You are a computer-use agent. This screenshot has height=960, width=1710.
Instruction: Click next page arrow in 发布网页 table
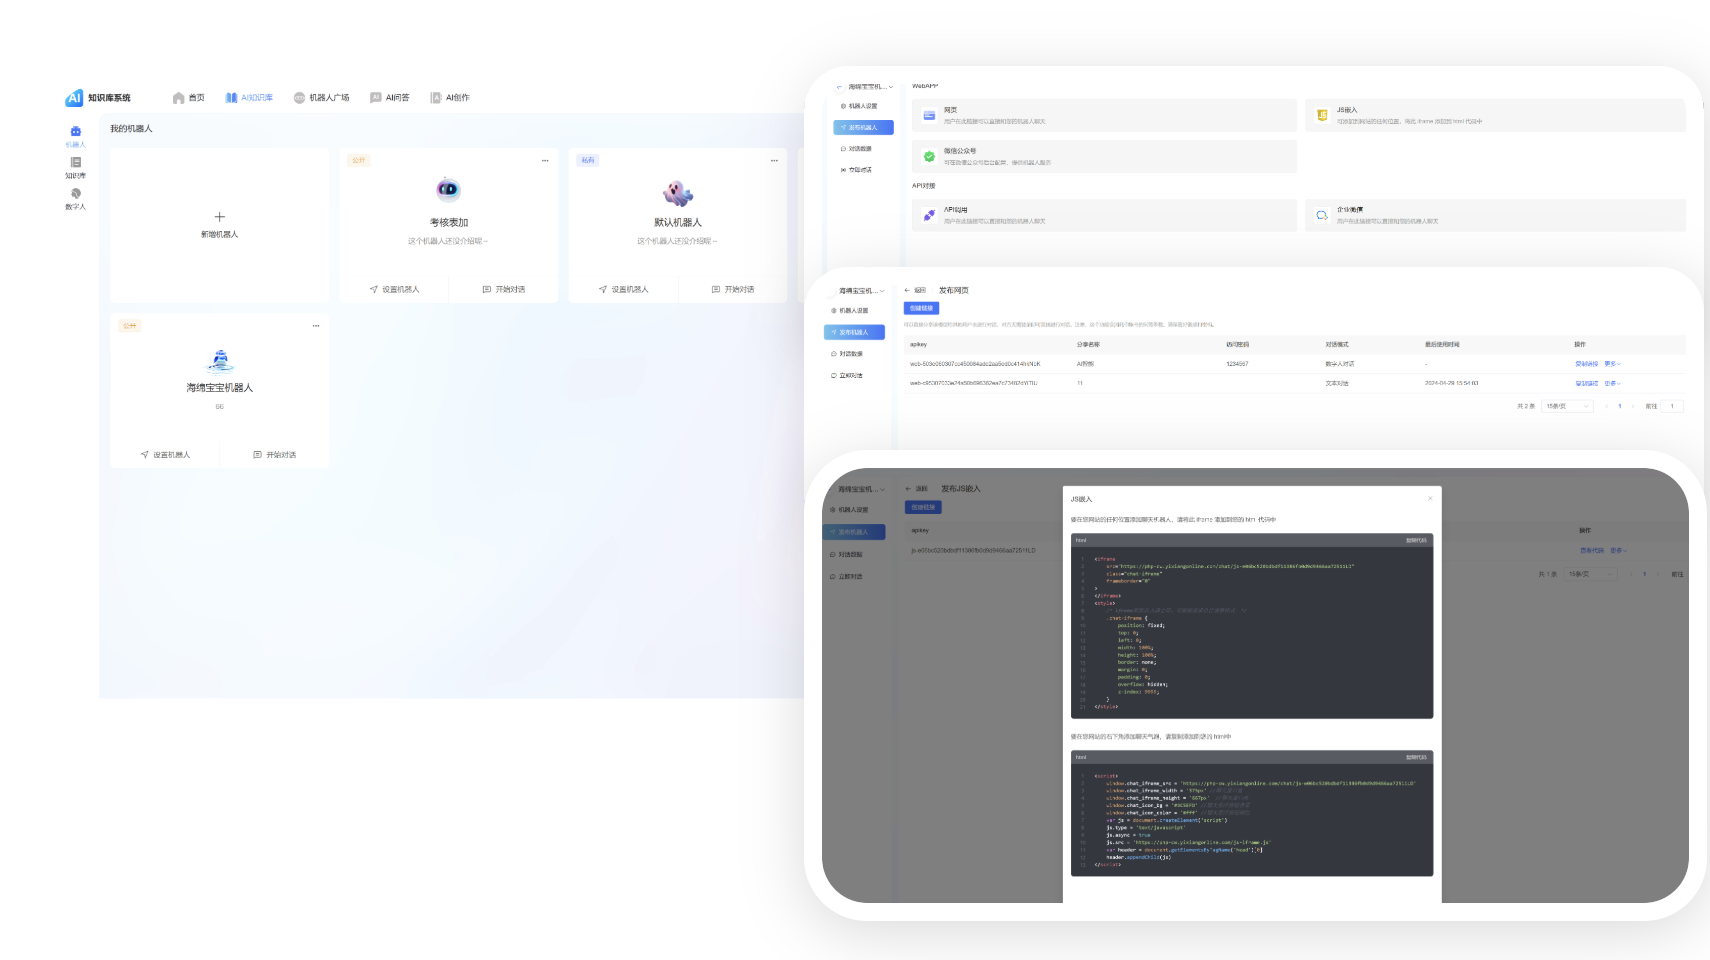[1633, 406]
